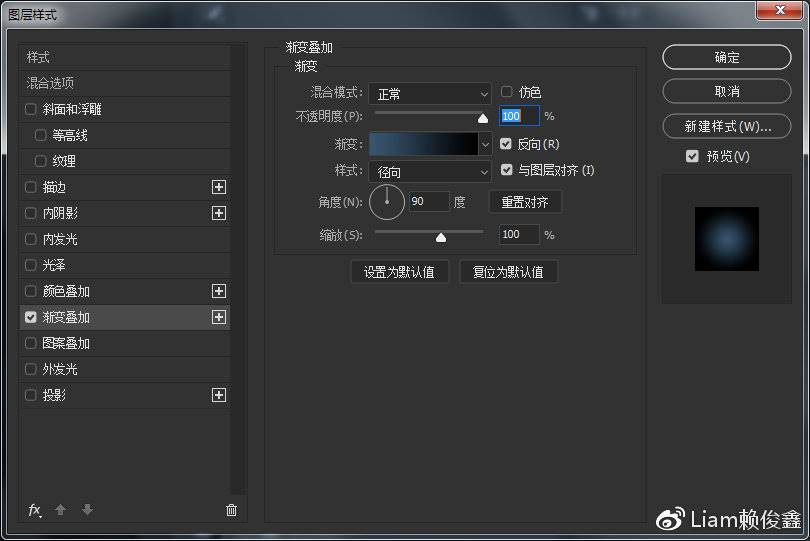Enable the 图案叠加 checkbox
Viewport: 810px width, 541px height.
coord(30,343)
